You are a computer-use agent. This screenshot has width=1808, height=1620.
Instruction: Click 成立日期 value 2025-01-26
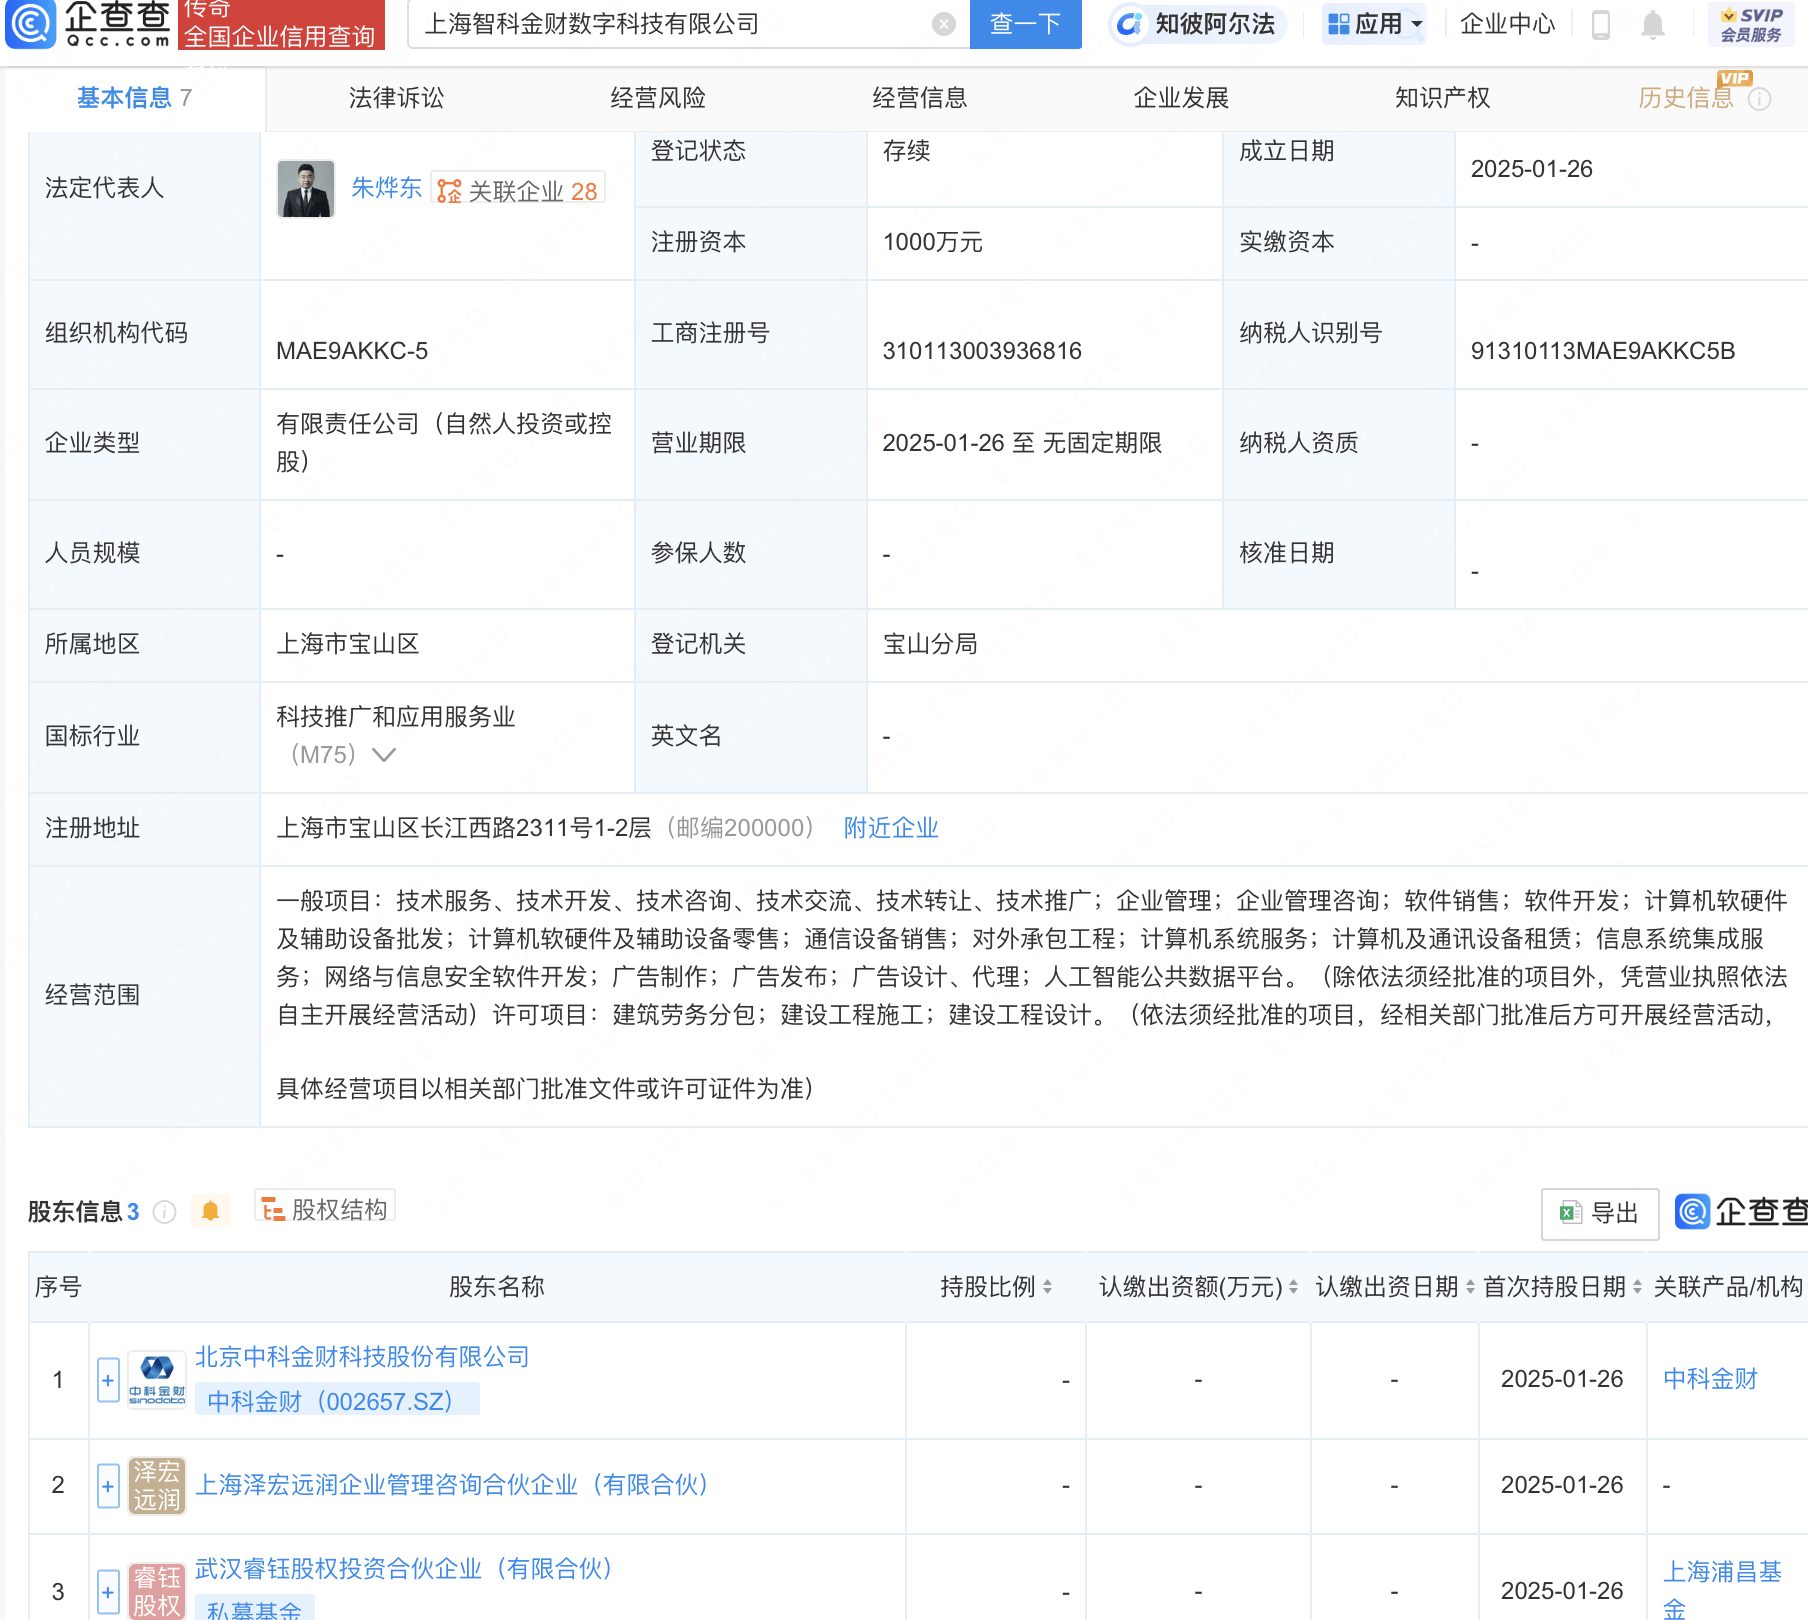[1532, 169]
